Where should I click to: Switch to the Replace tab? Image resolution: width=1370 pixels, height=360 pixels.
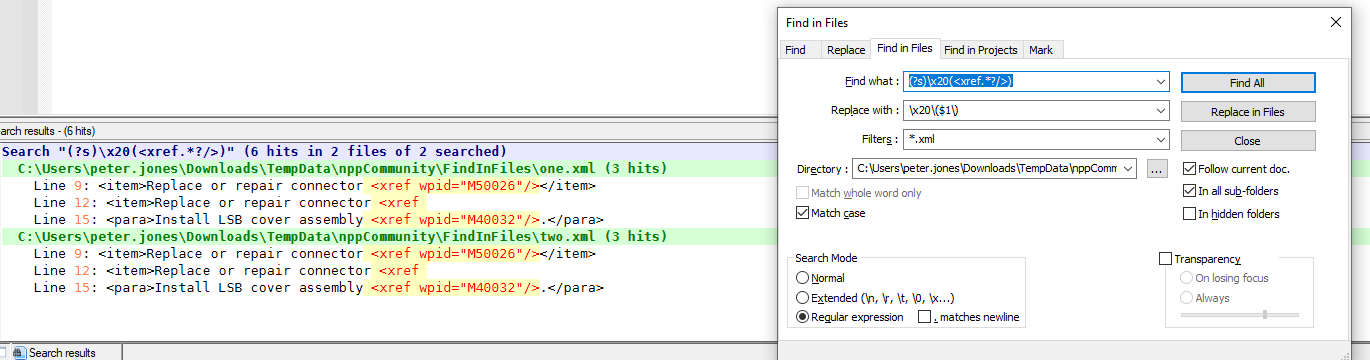(845, 49)
